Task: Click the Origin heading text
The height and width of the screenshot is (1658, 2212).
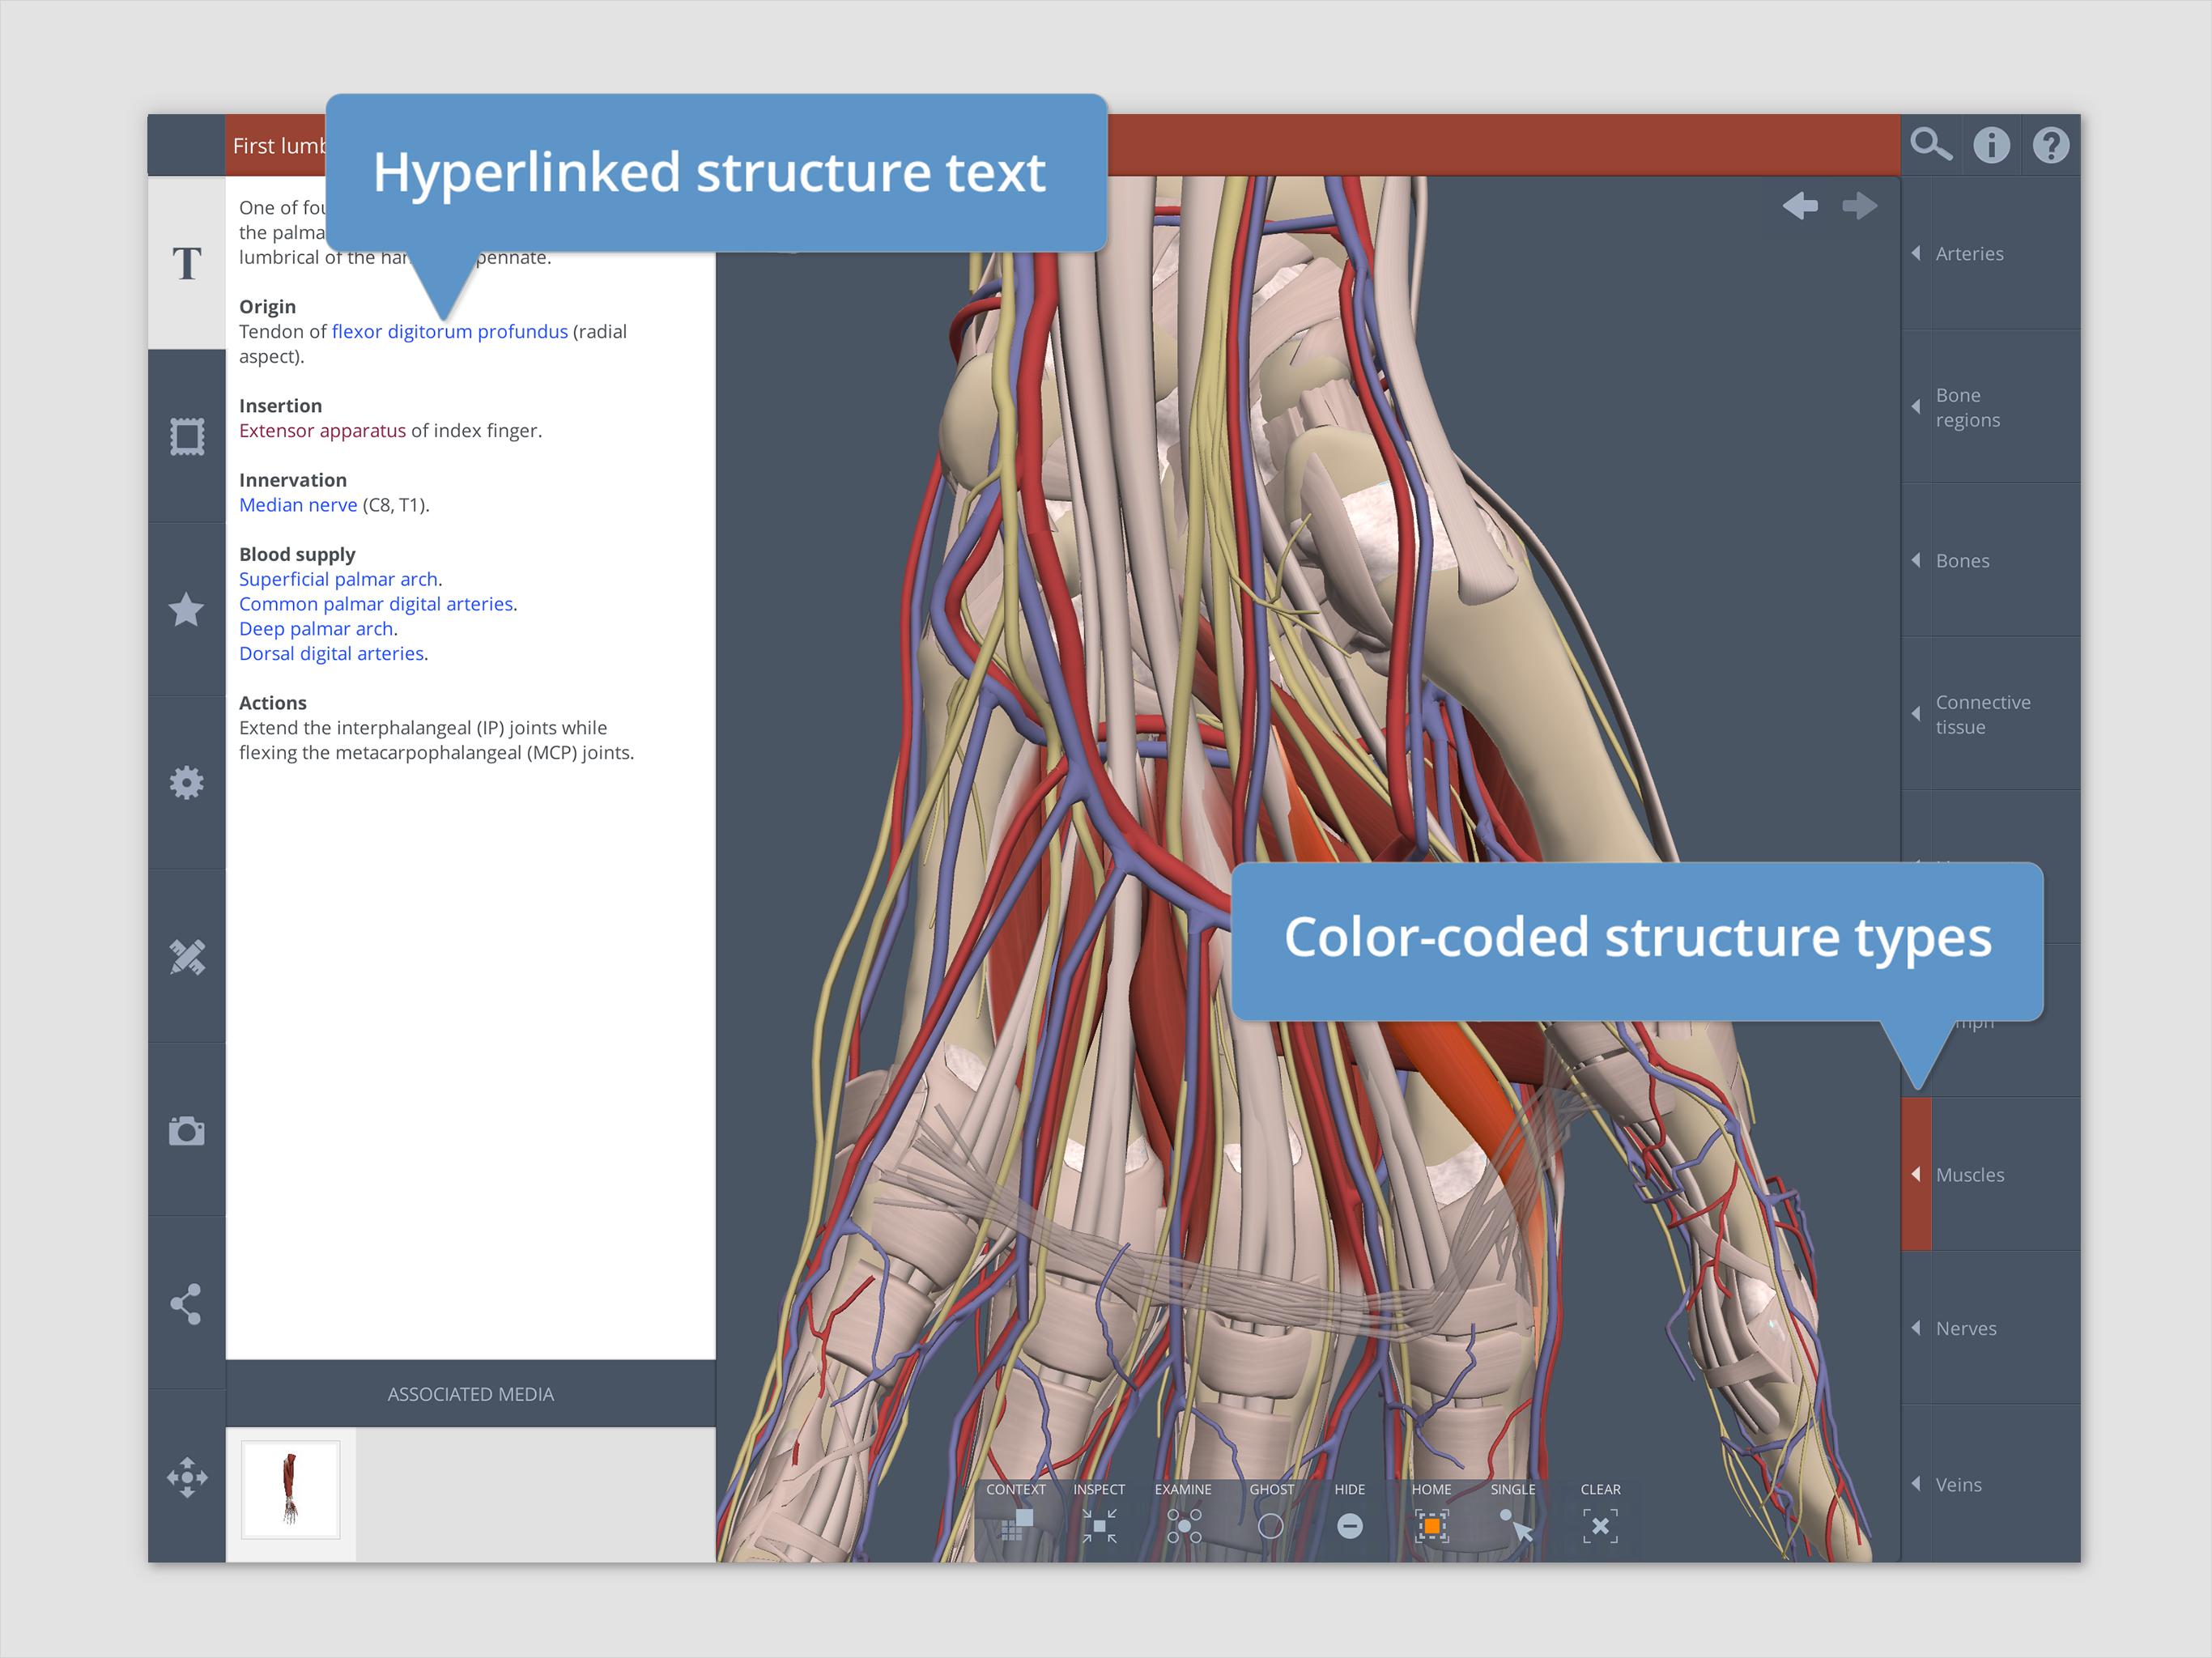Action: point(267,307)
